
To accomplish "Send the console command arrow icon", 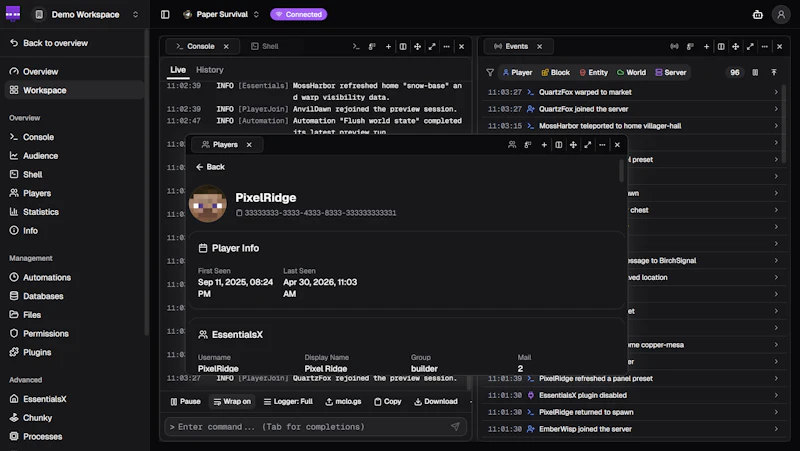I will coord(455,427).
